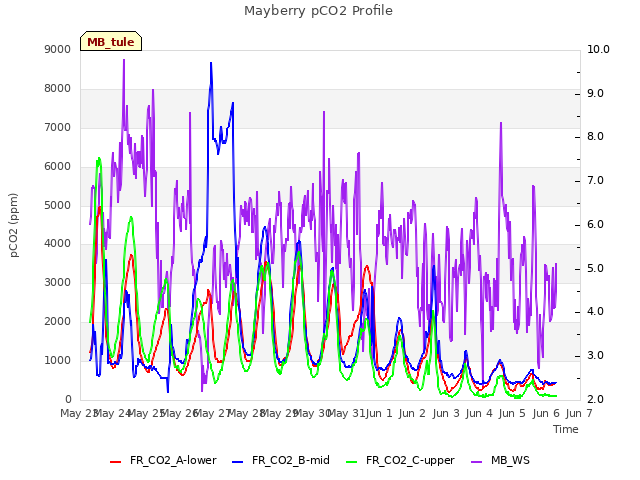Click the purple MB_WS spike near Jun 5
Image resolution: width=640 pixels, height=480 pixels.
click(501, 123)
